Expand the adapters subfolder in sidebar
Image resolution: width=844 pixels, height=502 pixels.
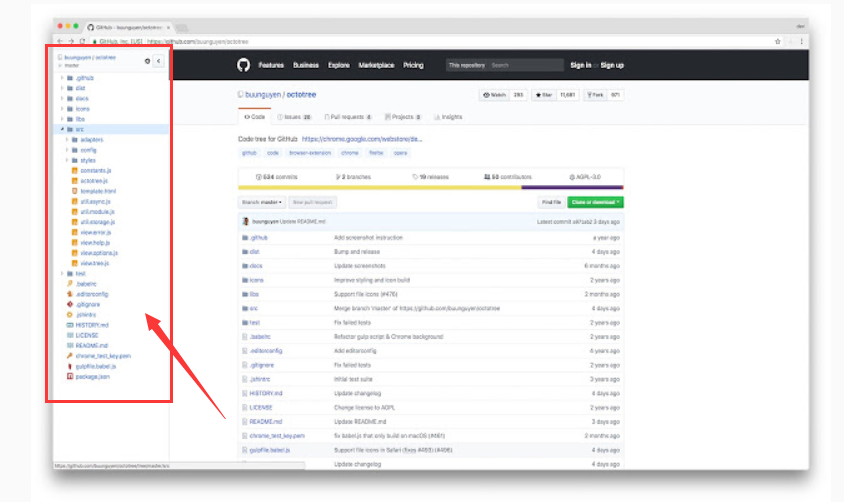pos(67,140)
